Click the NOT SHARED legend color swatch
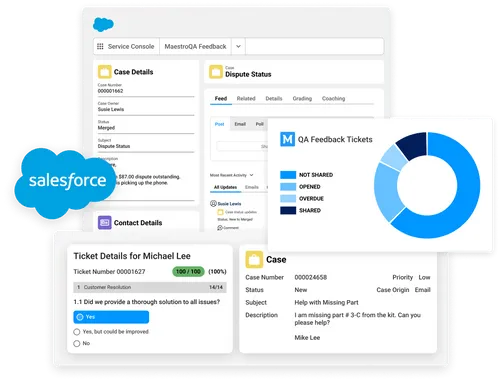Screen dimensions: 500x382 pyautogui.click(x=288, y=175)
